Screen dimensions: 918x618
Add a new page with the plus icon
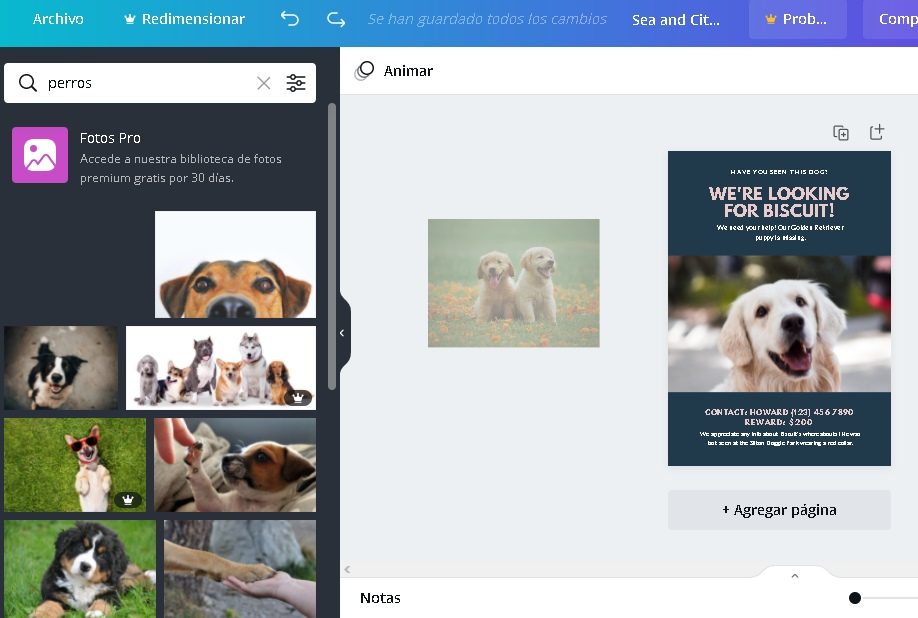877,131
